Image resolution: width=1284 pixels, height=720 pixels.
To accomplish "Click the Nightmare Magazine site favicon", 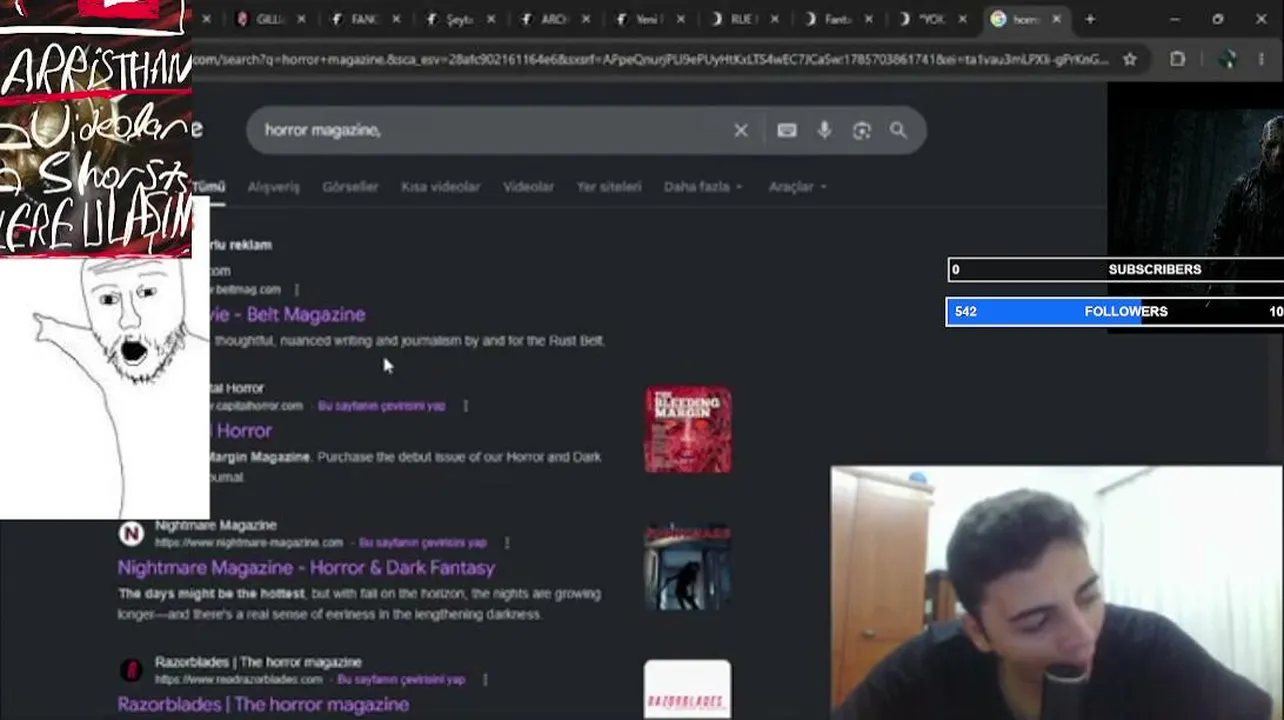I will pos(131,534).
